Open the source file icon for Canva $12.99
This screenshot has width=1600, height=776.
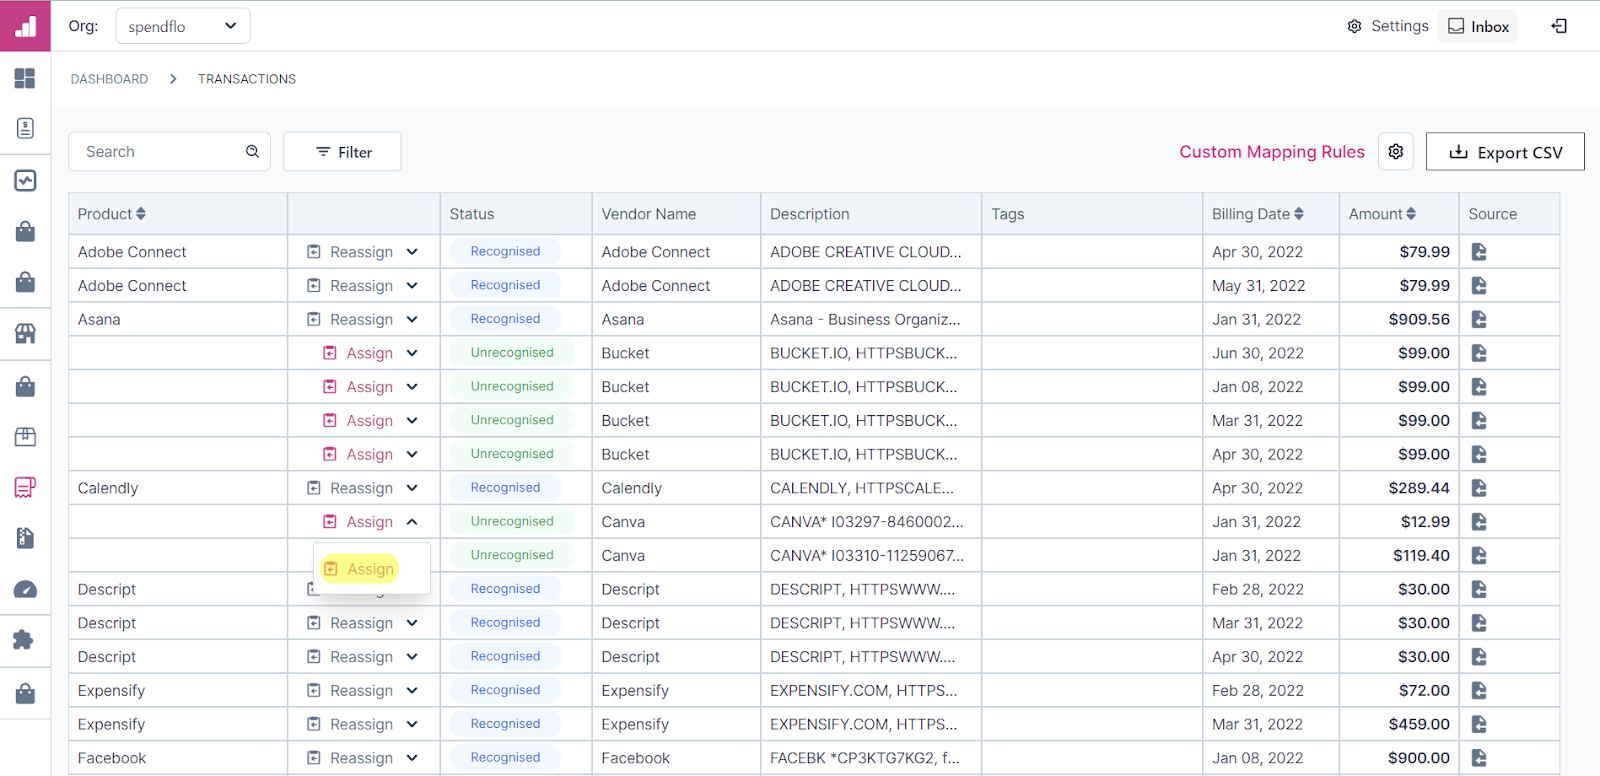coord(1479,522)
